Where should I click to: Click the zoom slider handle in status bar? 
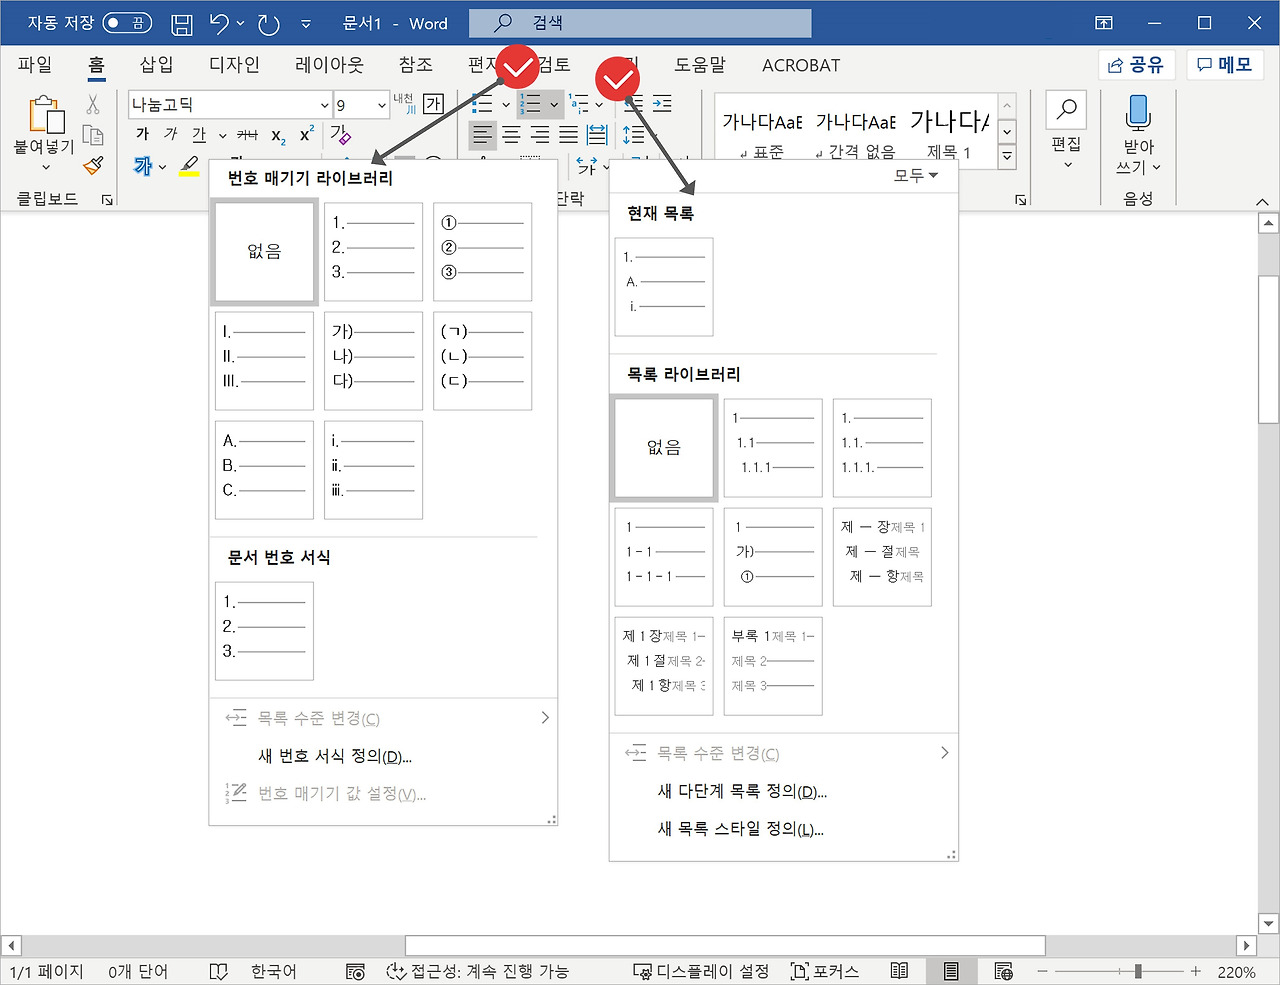(x=1138, y=971)
